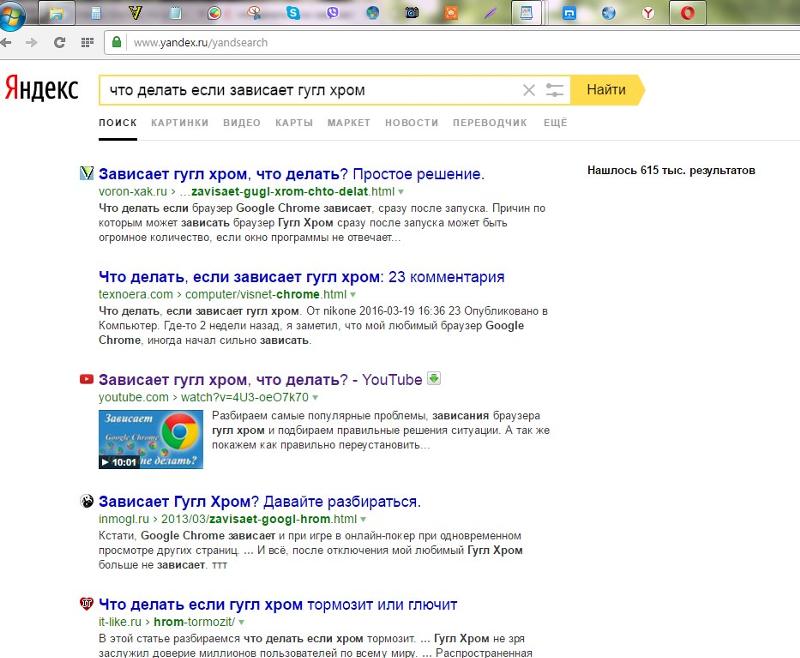Viewport: 800px width, 658px height.
Task: Open the apps grid icon beside the address bar
Action: [x=88, y=42]
